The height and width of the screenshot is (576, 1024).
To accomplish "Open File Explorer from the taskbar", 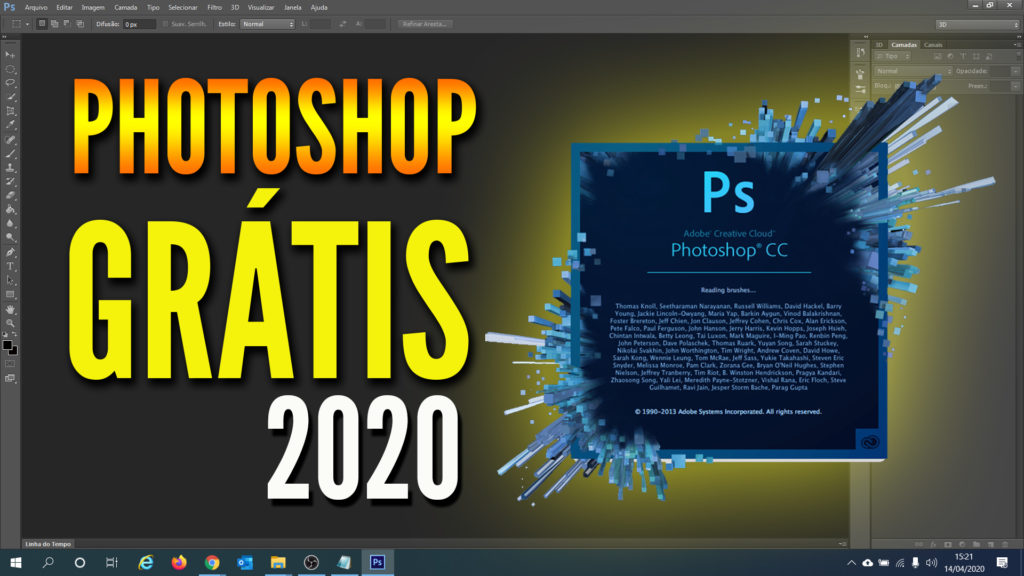I will click(x=278, y=562).
